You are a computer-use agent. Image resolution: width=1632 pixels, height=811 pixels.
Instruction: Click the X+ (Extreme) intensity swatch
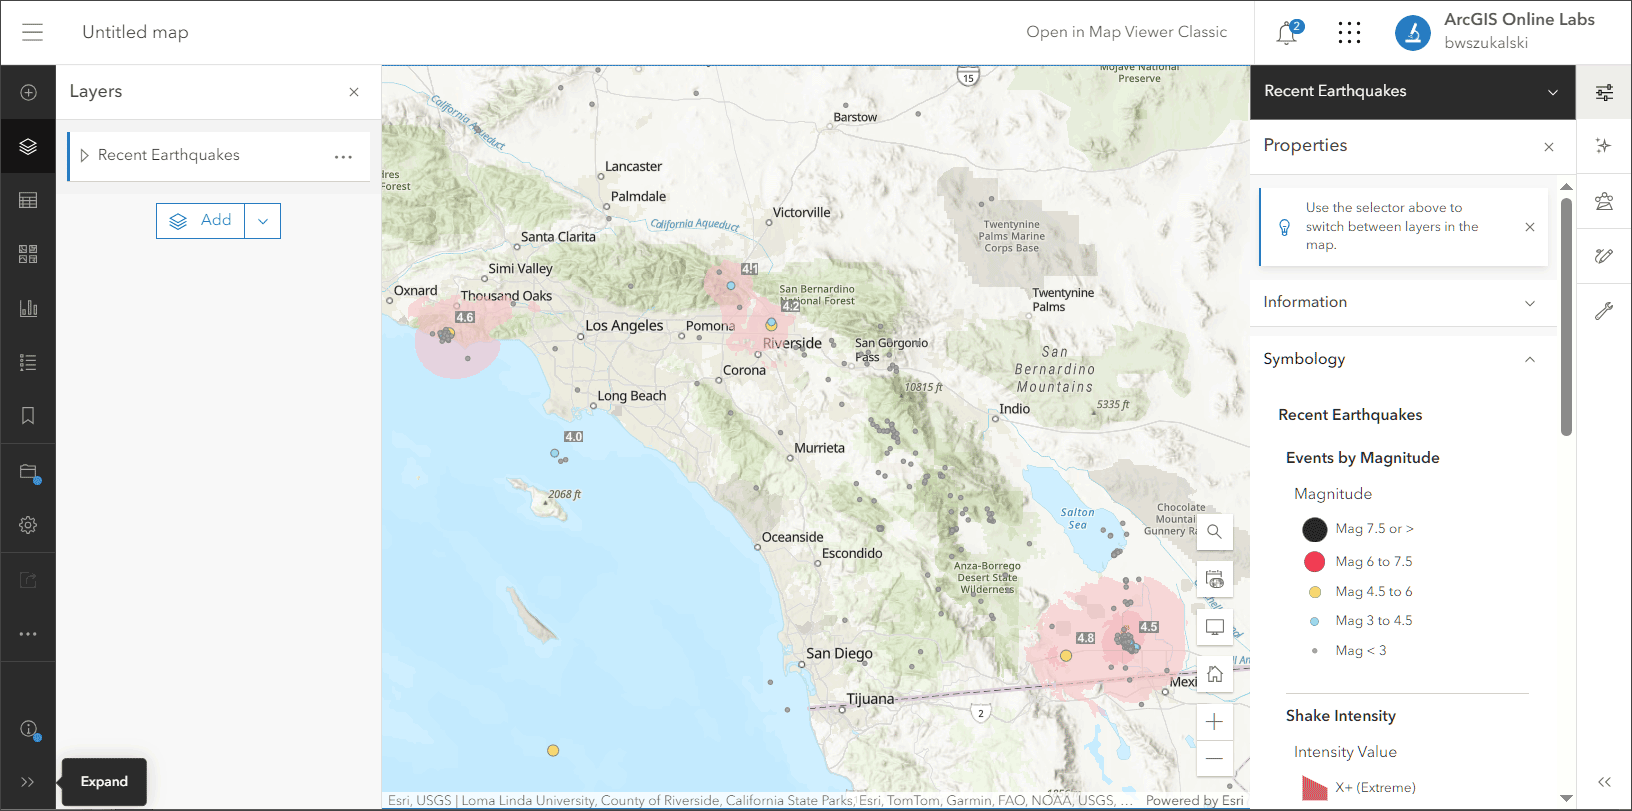coord(1315,788)
